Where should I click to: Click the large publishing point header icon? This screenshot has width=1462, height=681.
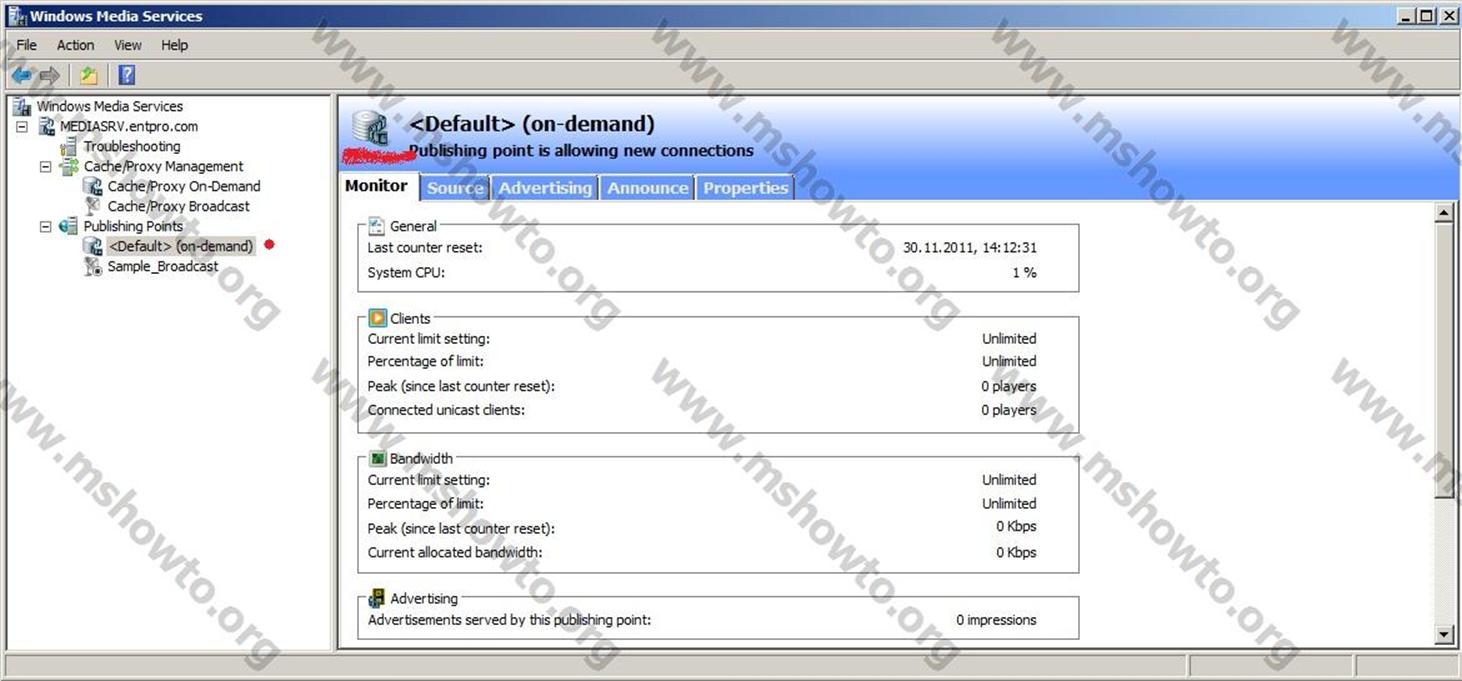pyautogui.click(x=370, y=129)
